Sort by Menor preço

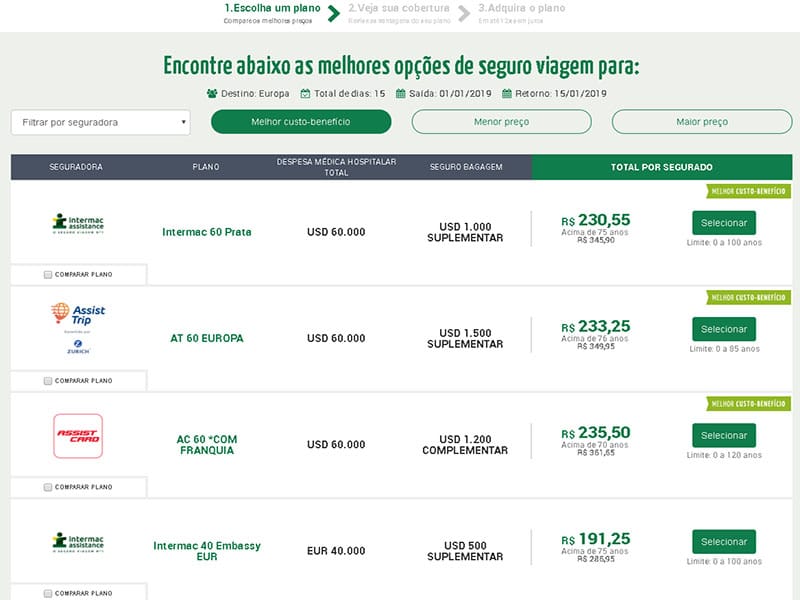coord(502,122)
